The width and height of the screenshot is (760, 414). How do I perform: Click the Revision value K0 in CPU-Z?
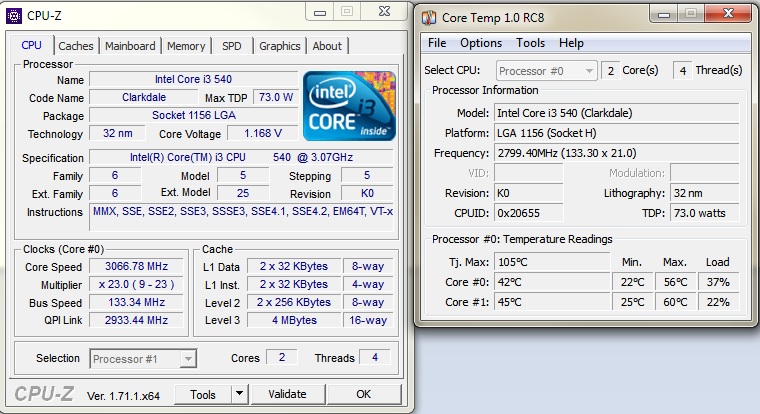pyautogui.click(x=367, y=193)
